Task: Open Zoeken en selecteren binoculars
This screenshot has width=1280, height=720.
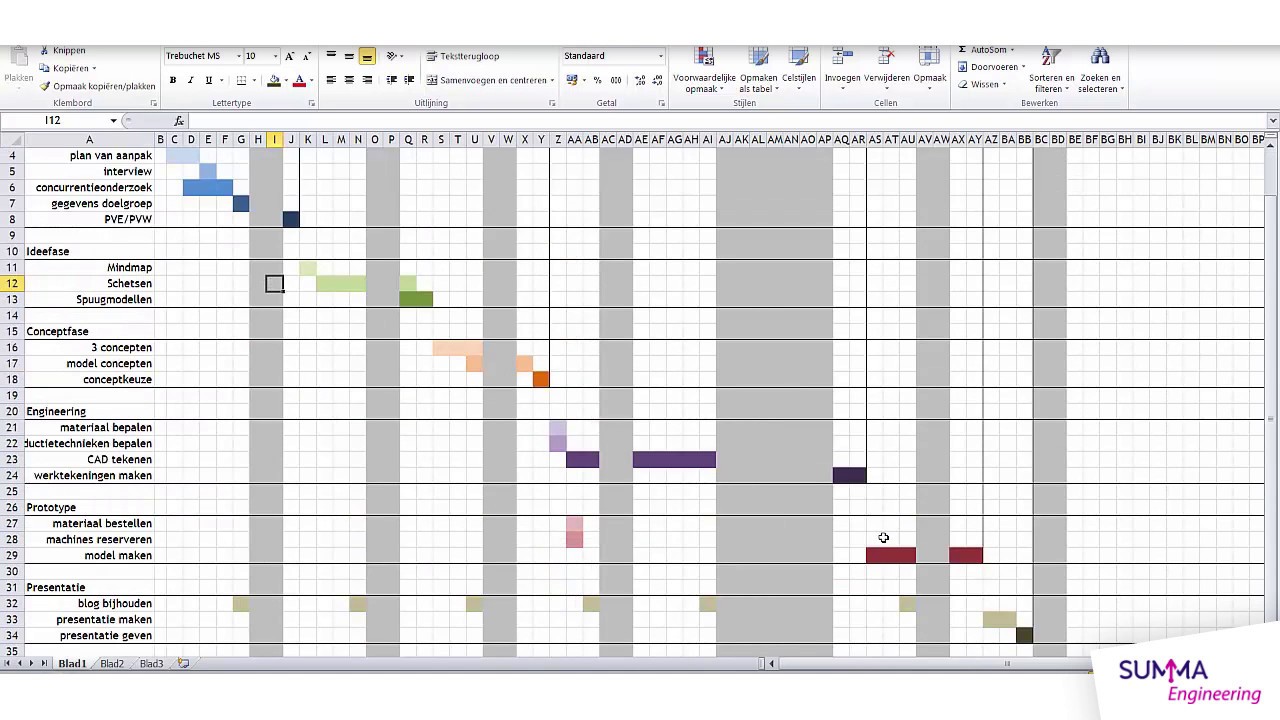Action: click(x=1100, y=70)
